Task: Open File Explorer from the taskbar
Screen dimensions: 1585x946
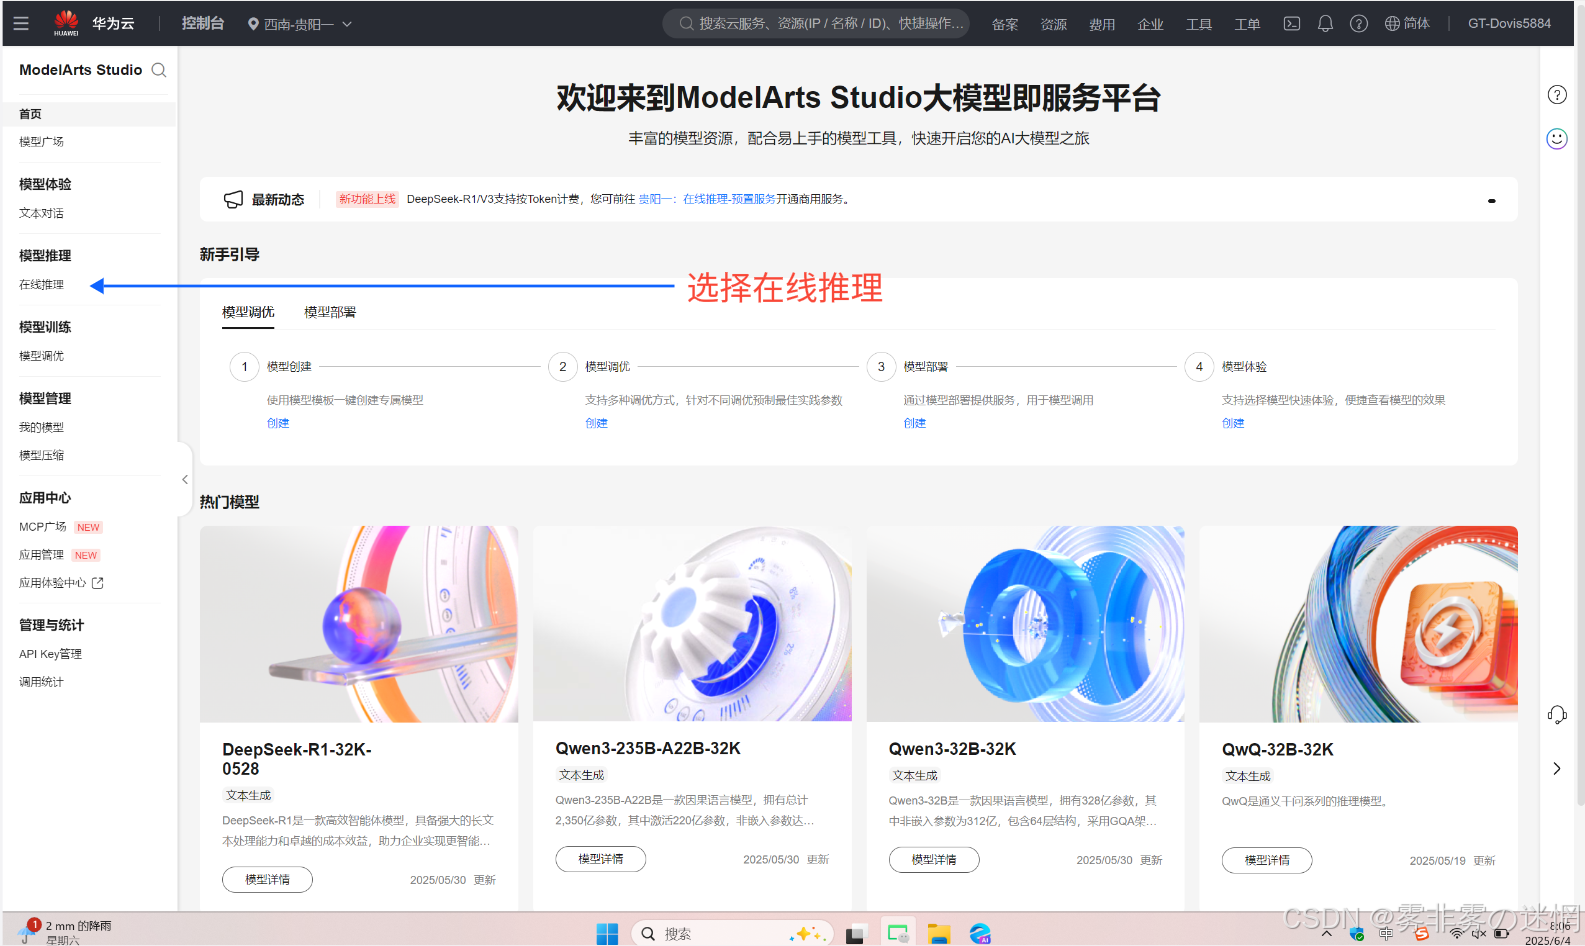Action: pos(938,934)
